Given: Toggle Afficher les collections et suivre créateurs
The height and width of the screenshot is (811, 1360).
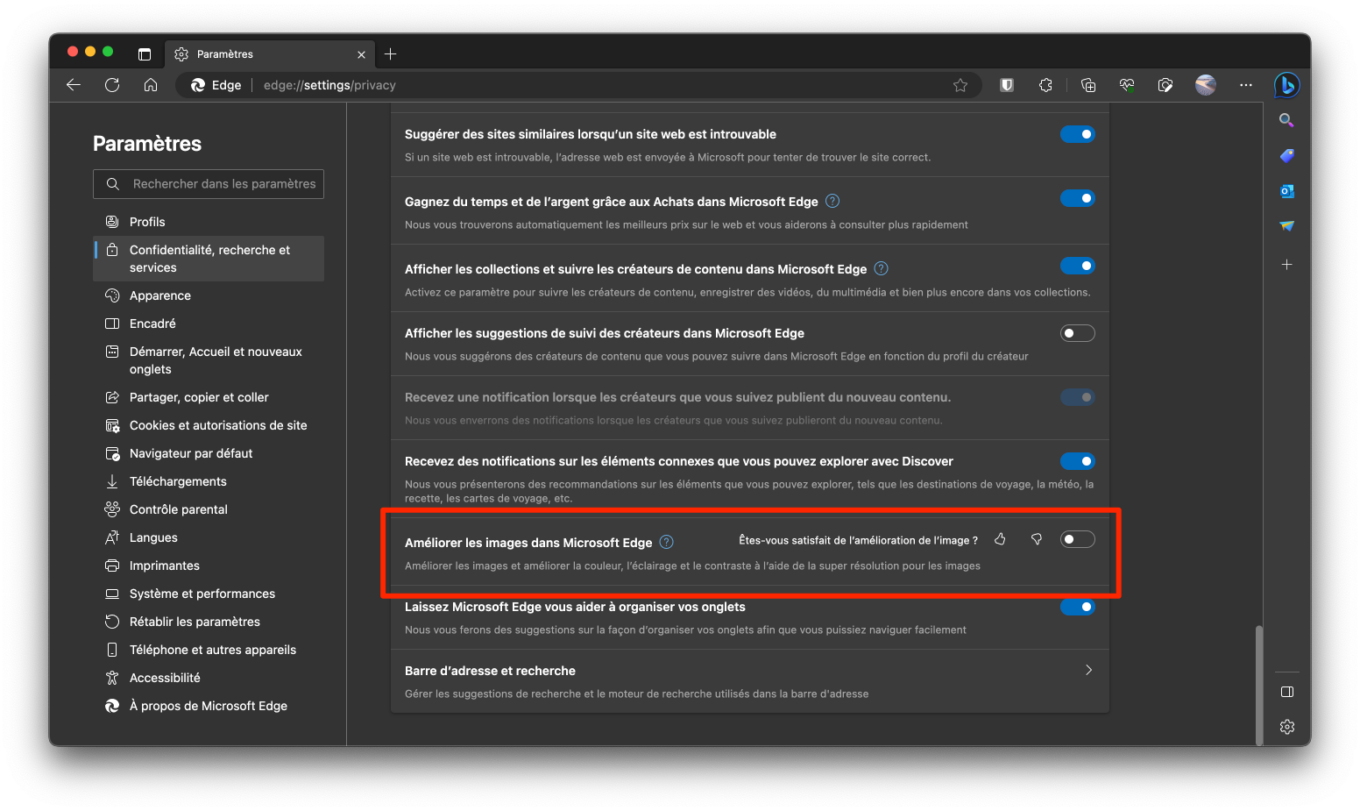Looking at the screenshot, I should [x=1077, y=266].
